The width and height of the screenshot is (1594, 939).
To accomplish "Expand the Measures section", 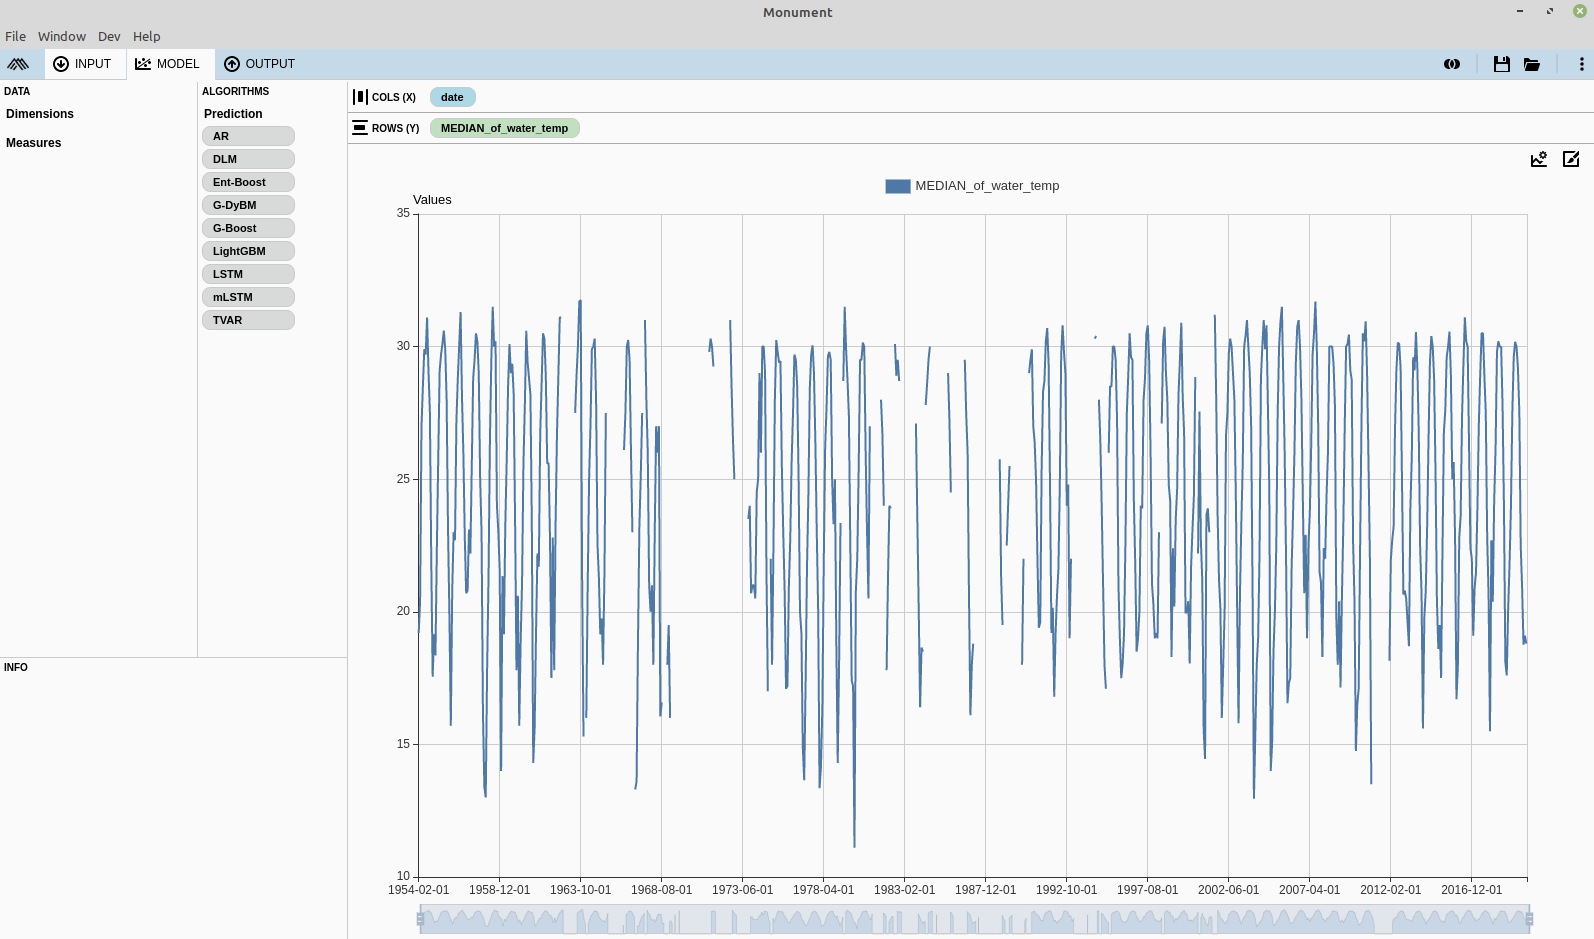I will click(34, 143).
